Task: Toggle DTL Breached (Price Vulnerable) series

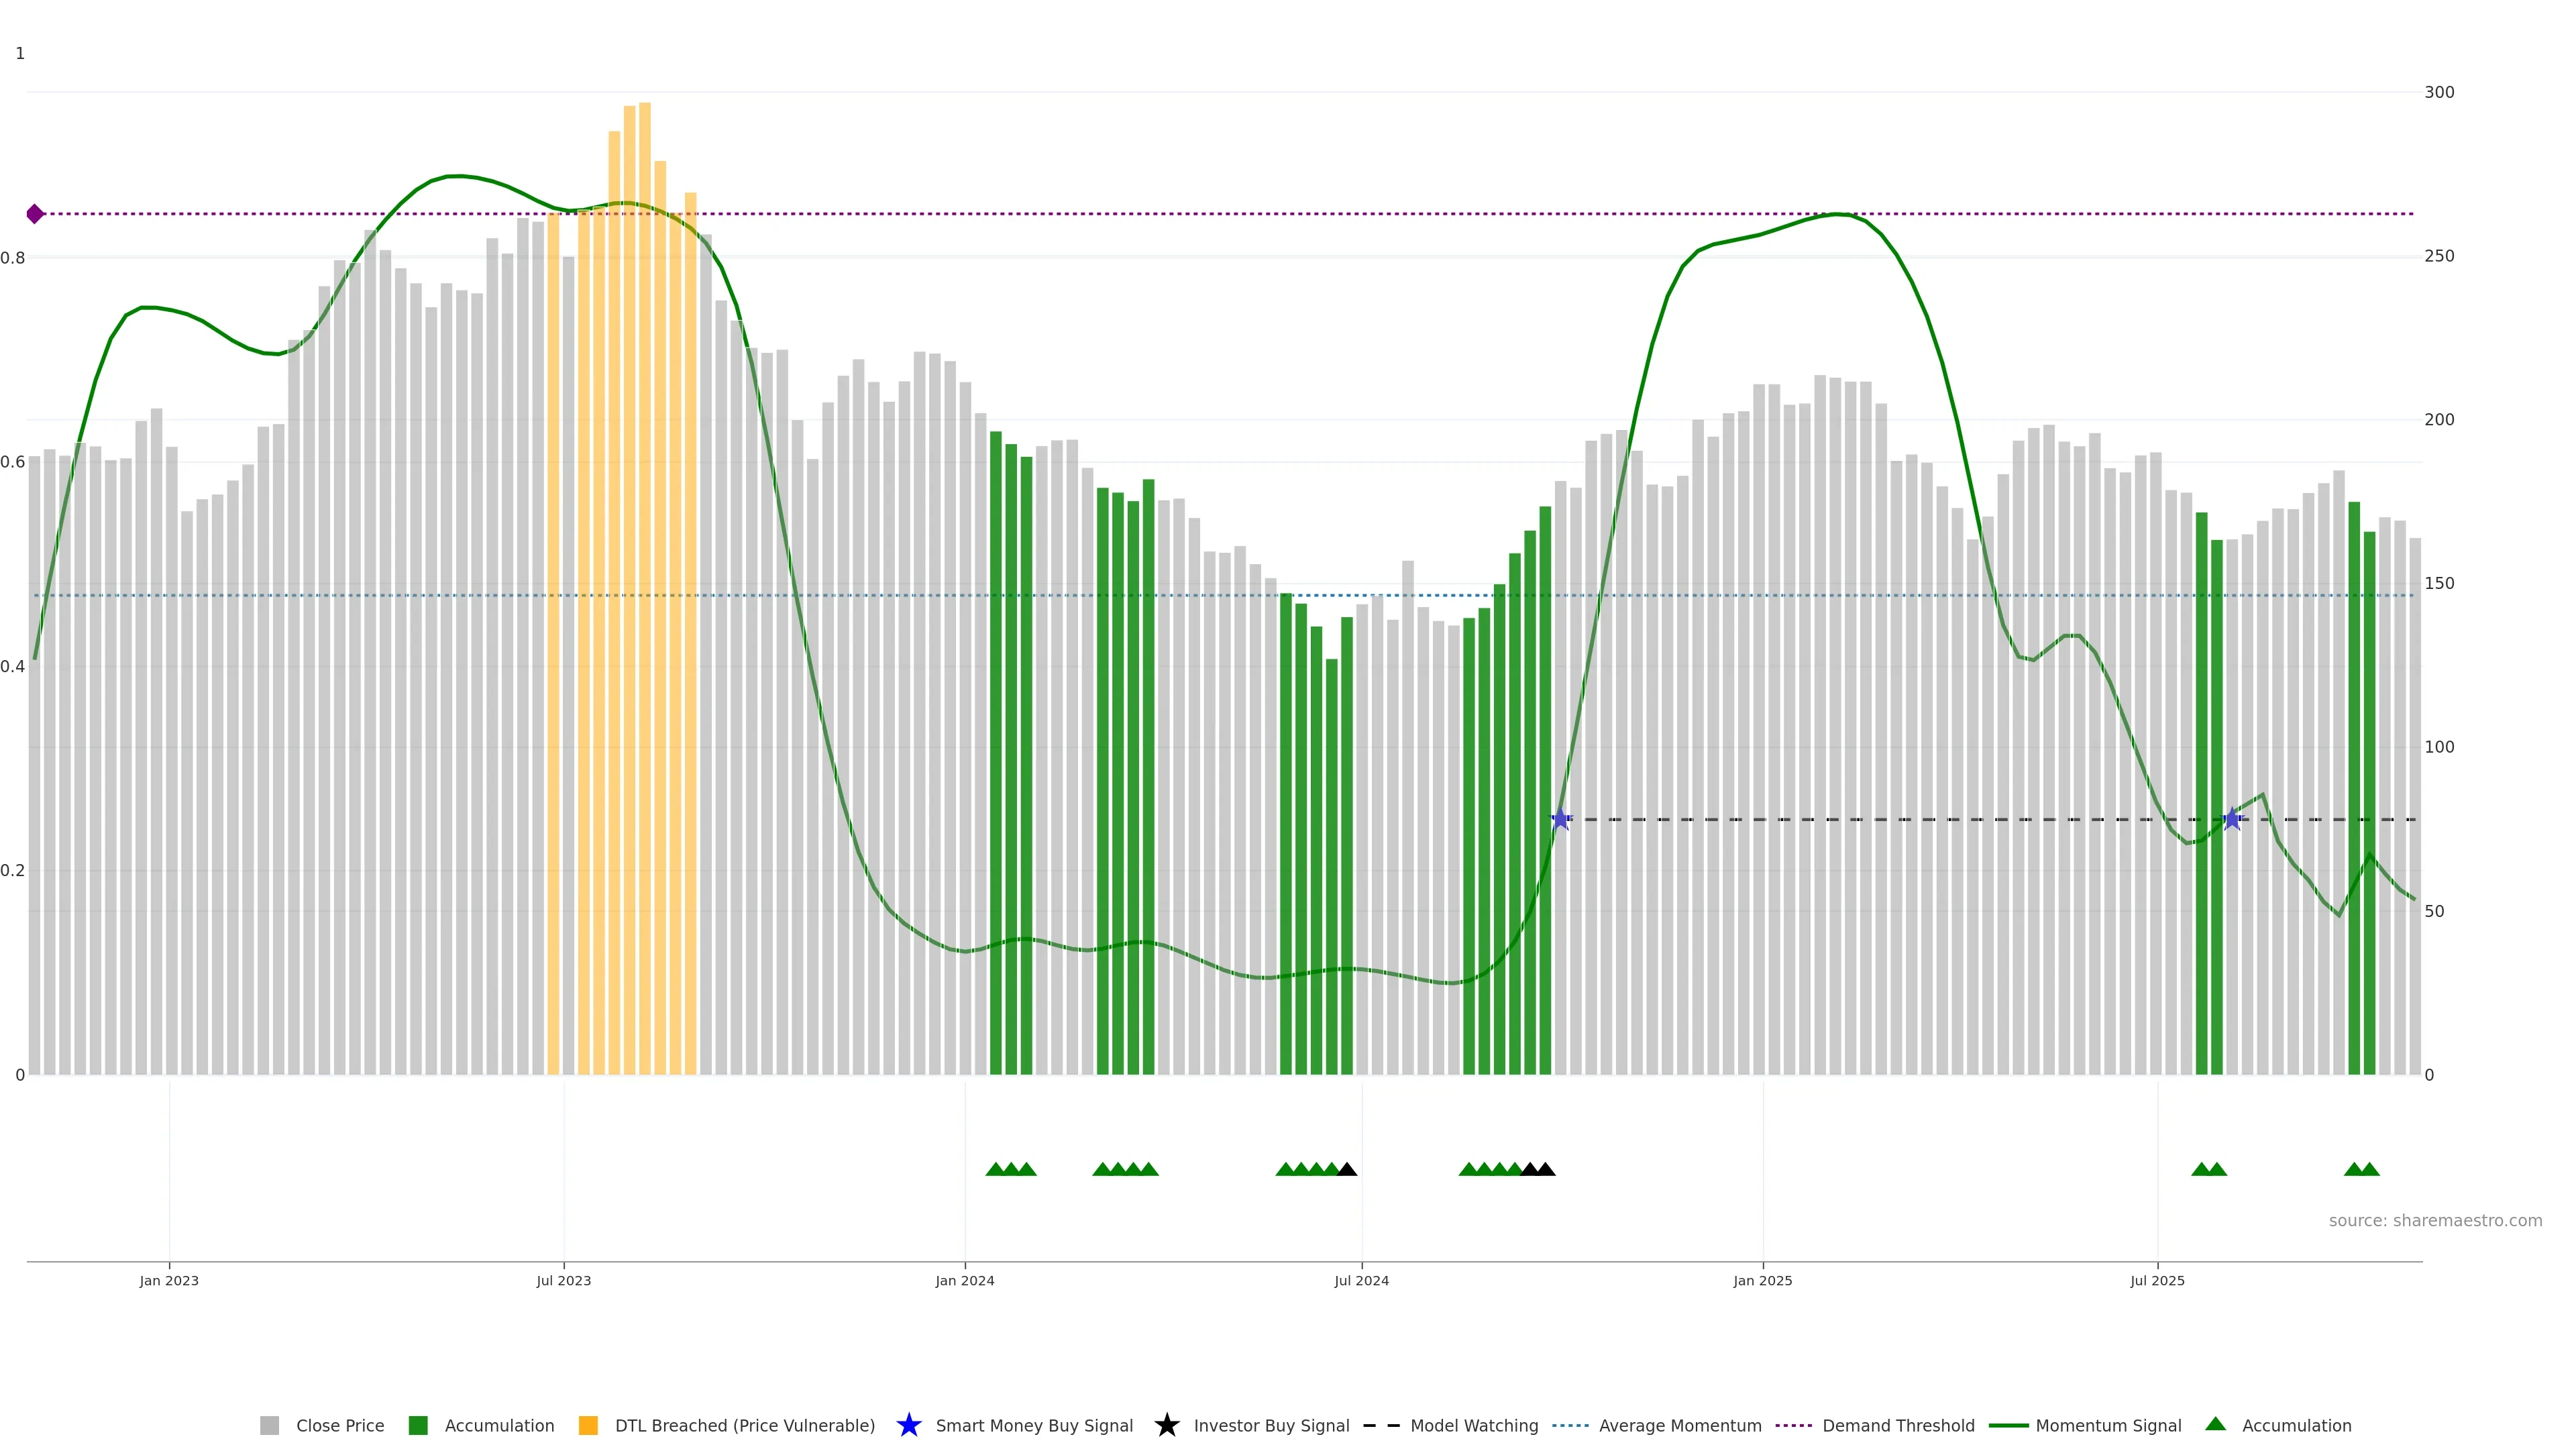Action: (744, 1426)
